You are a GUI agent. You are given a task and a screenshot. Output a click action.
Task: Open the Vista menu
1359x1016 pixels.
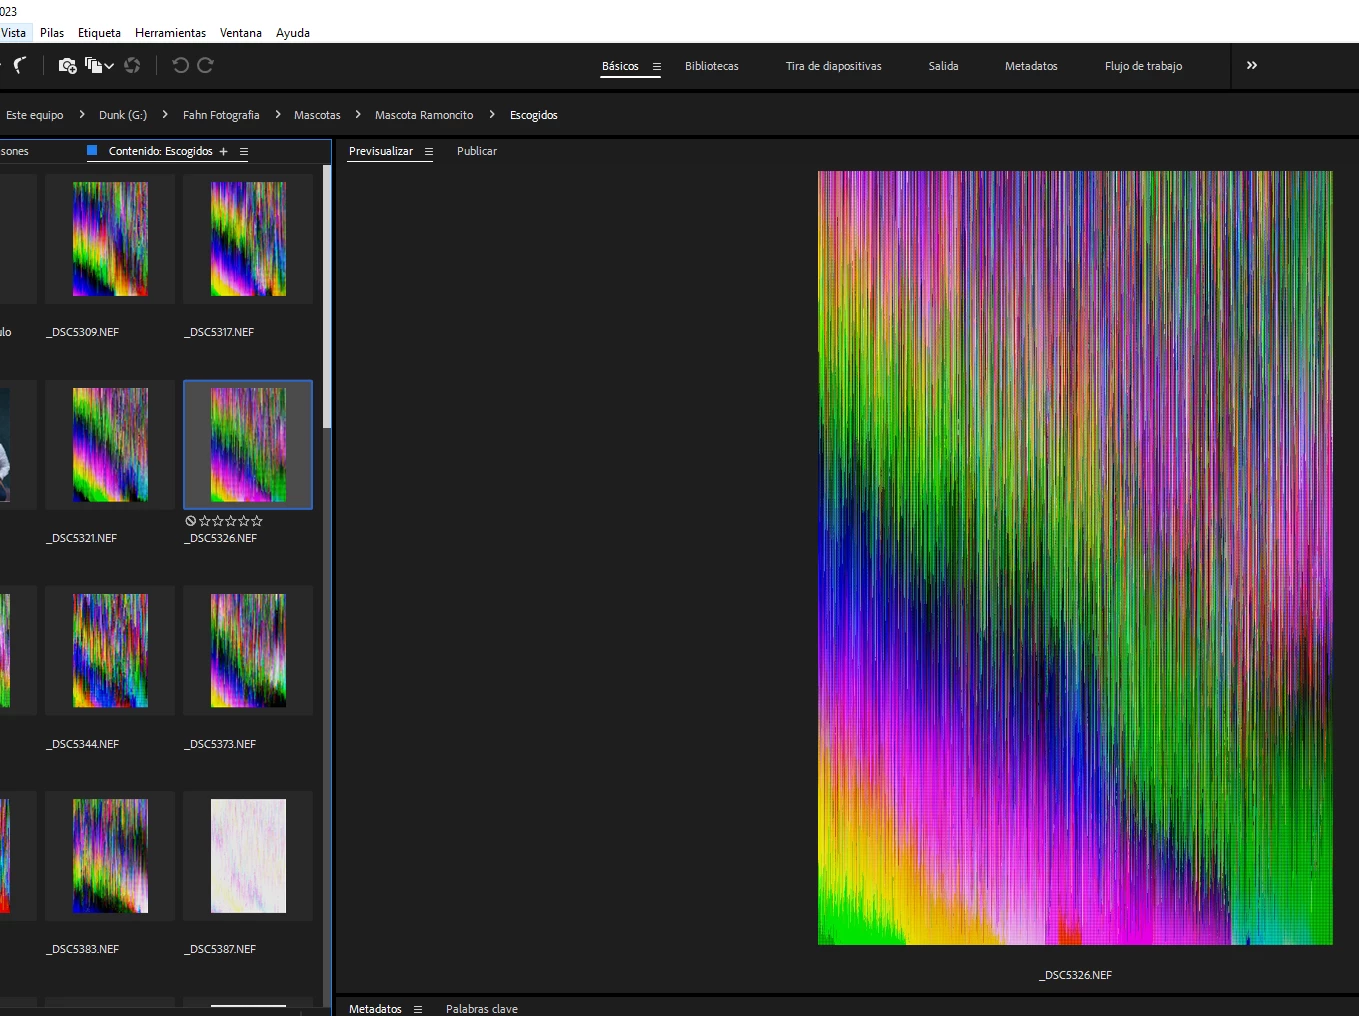[x=13, y=33]
